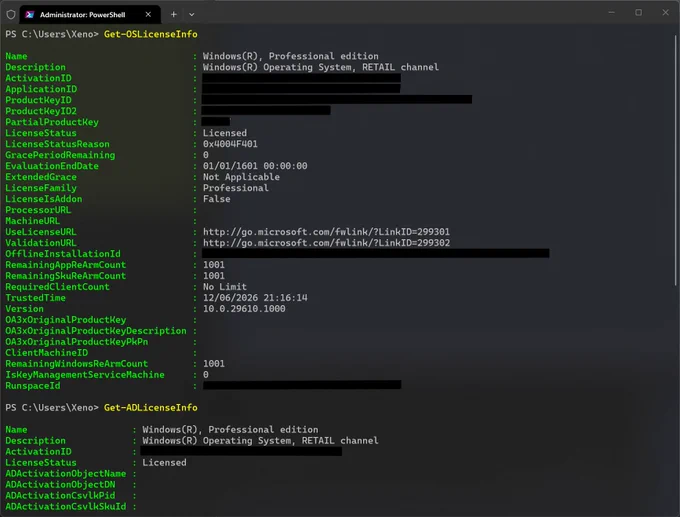Viewport: 680px width, 517px height.
Task: Click the ADActivationObjectDN label
Action: pyautogui.click(x=60, y=484)
